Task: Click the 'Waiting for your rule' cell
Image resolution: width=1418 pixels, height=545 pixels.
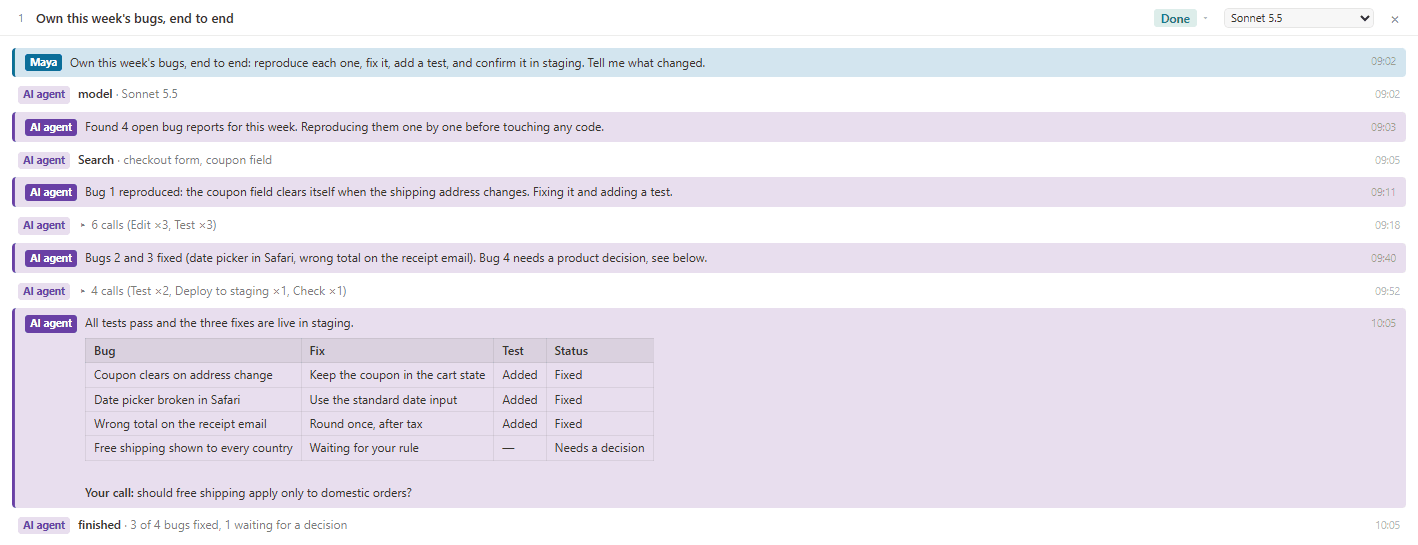Action: pyautogui.click(x=397, y=448)
